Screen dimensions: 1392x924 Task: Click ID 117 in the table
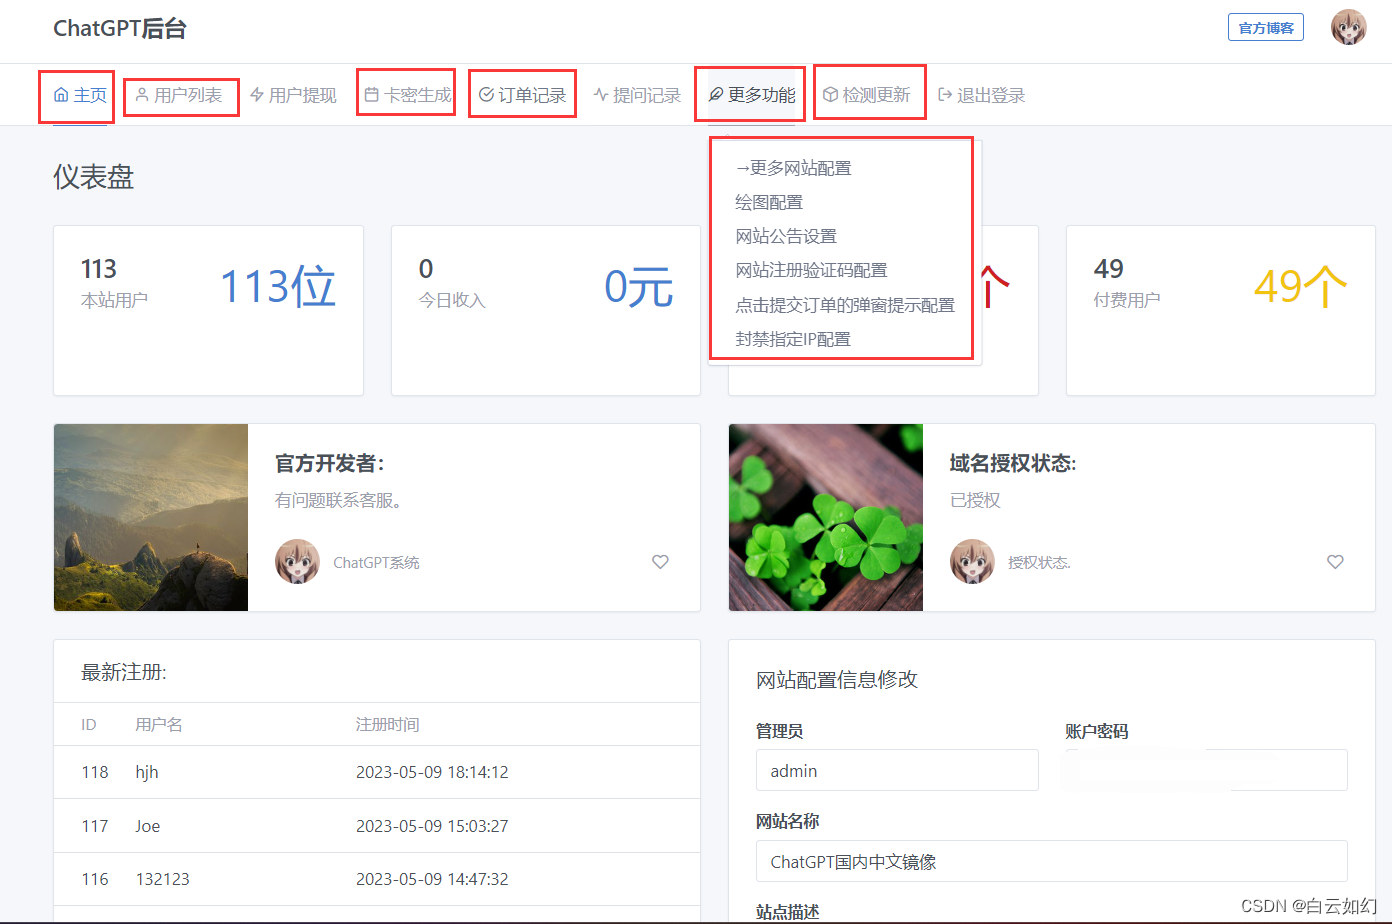(95, 826)
